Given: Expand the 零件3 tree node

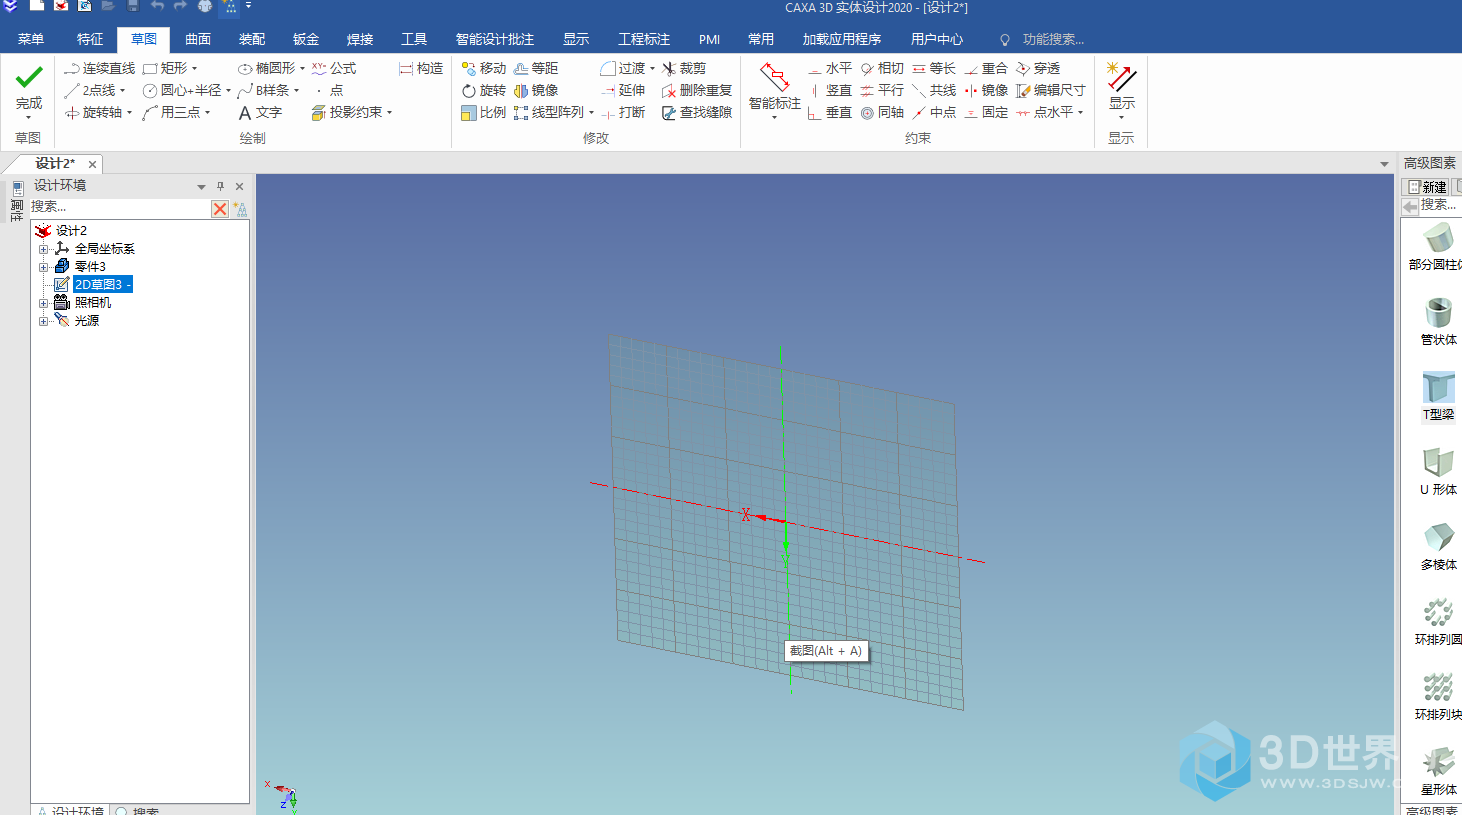Looking at the screenshot, I should coord(43,267).
